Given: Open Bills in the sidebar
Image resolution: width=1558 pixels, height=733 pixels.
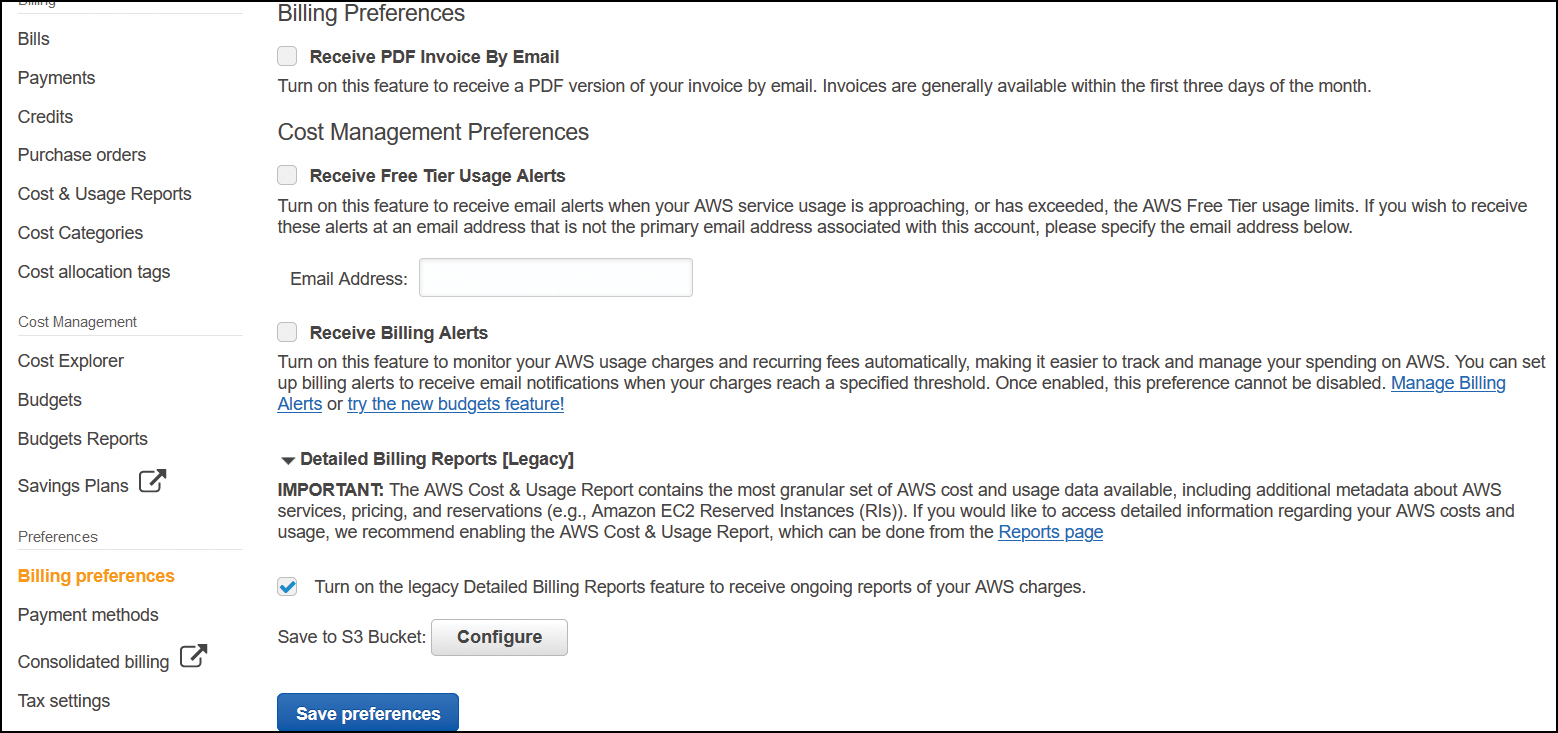Looking at the screenshot, I should 34,39.
